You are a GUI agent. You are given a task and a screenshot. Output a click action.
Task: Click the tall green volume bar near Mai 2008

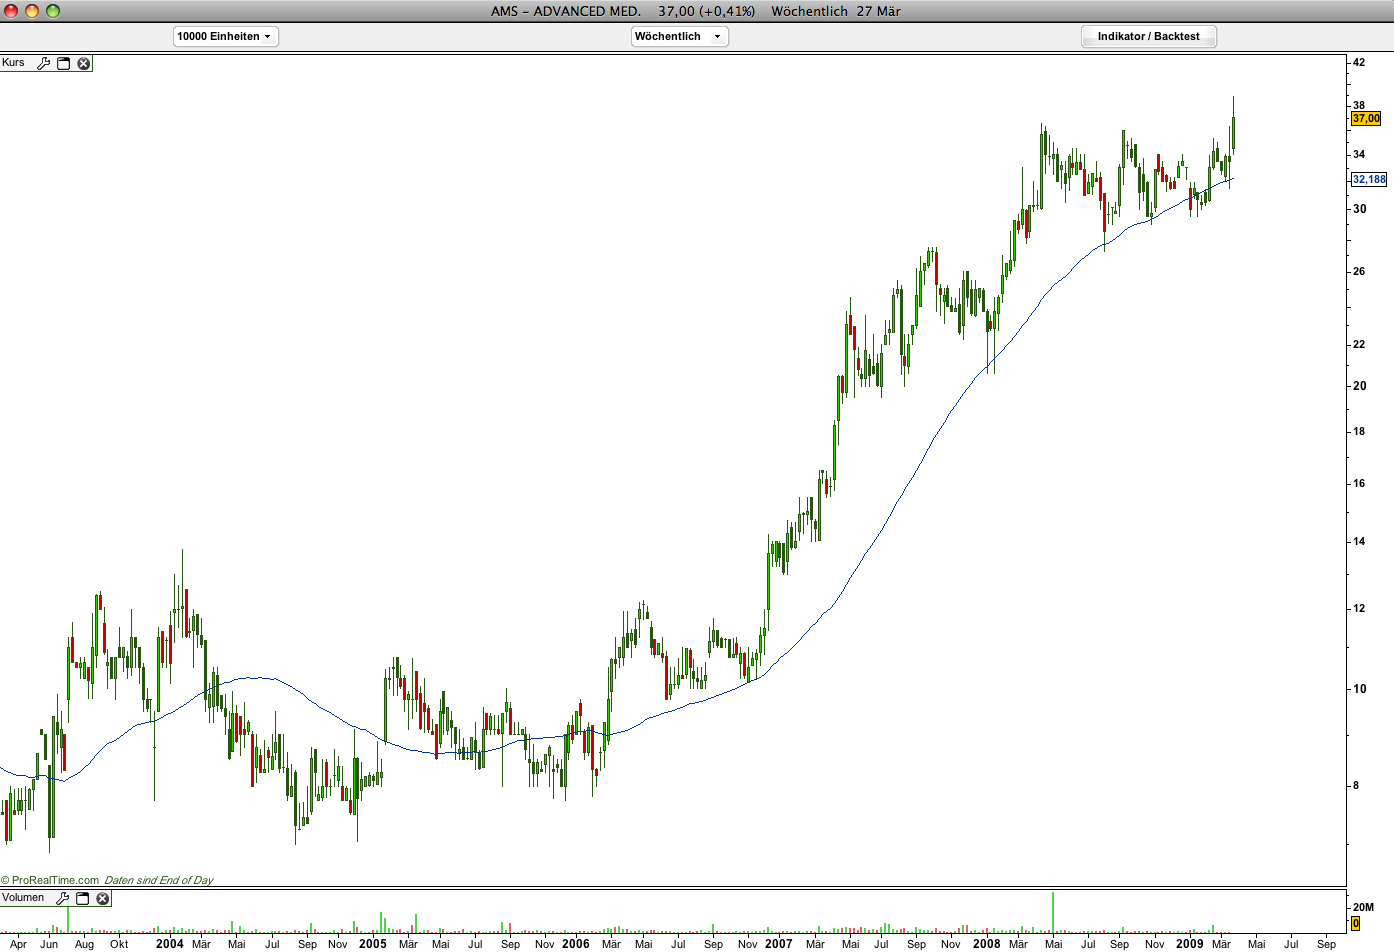[1053, 912]
